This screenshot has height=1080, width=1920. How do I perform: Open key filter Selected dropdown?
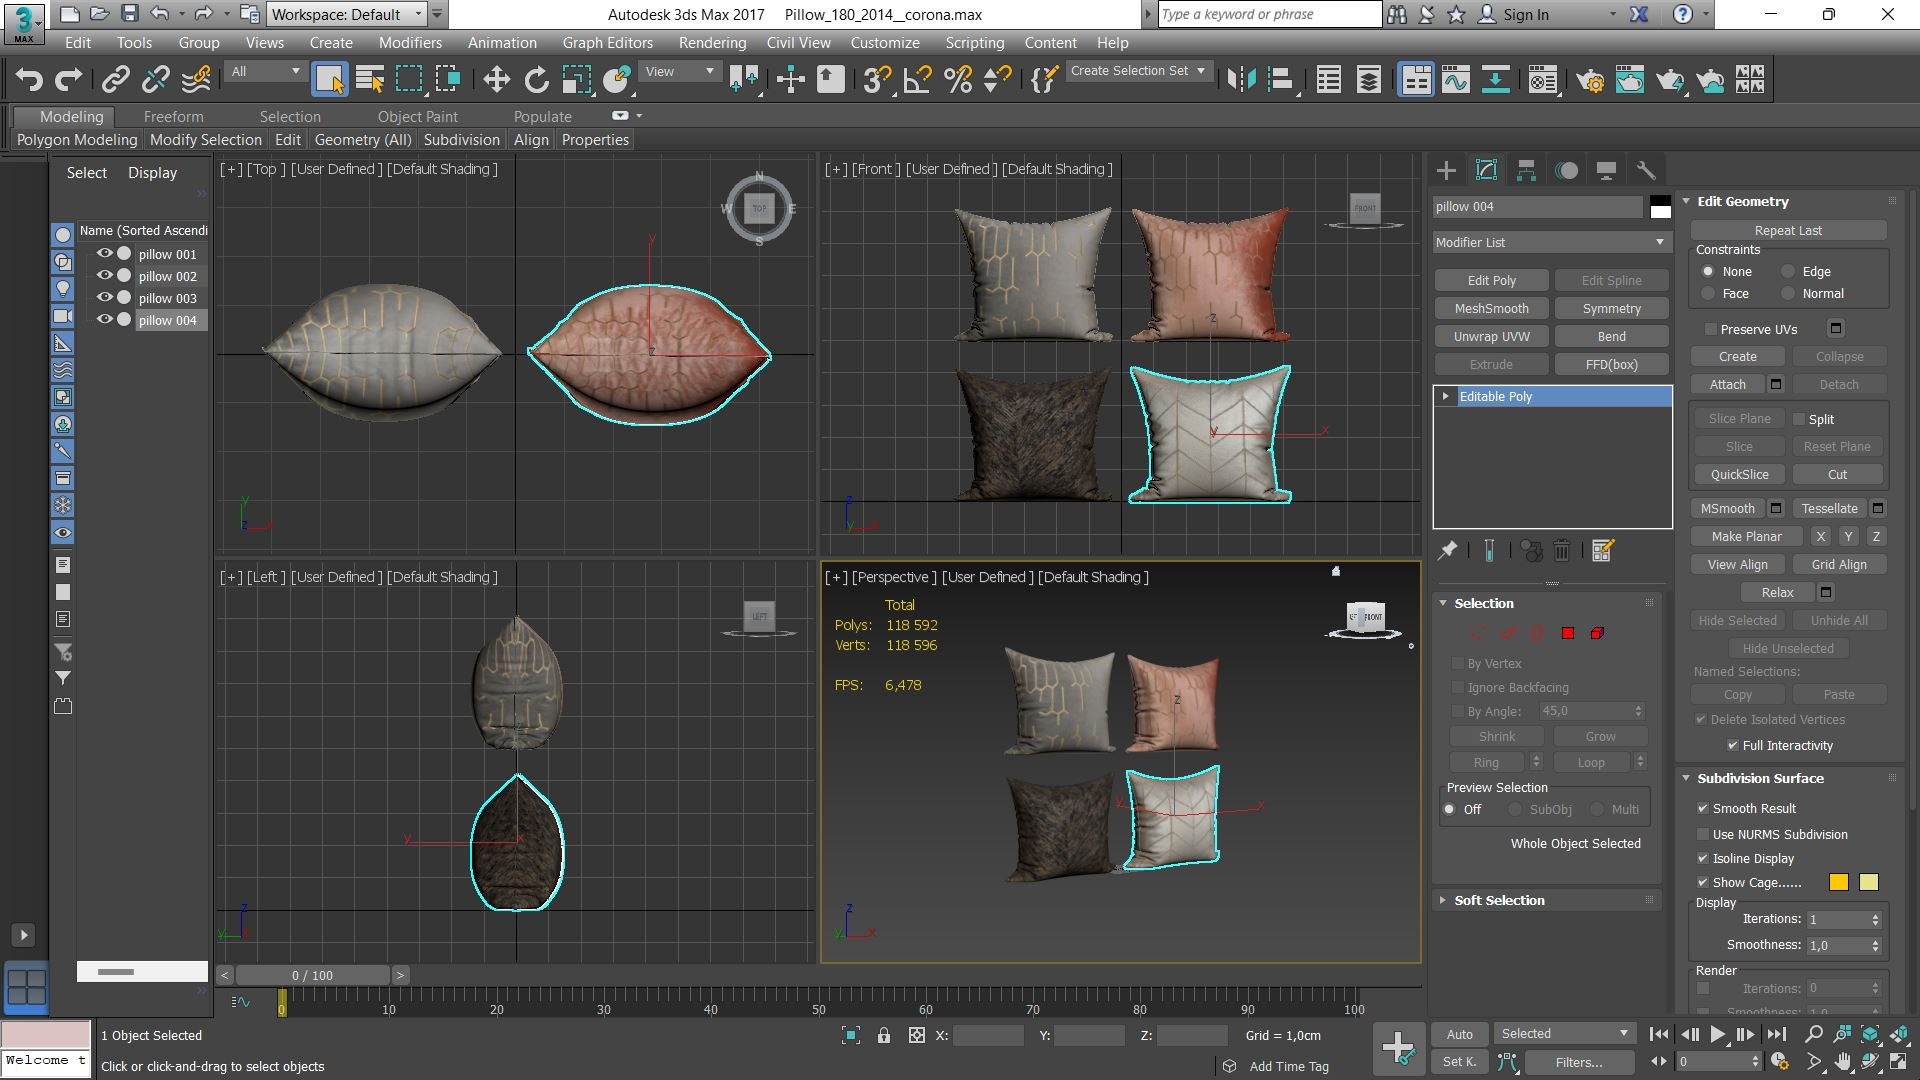(1564, 1034)
